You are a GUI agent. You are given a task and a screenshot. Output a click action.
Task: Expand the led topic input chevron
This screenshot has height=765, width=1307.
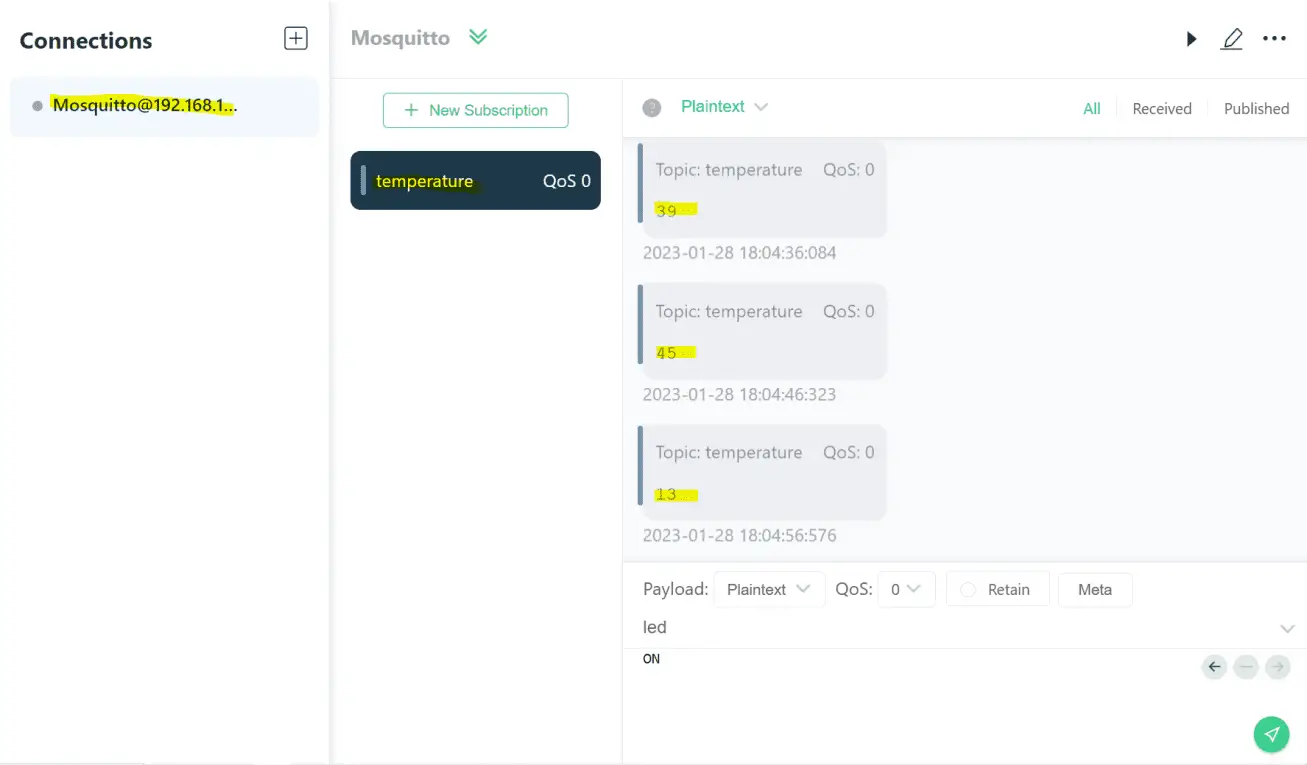[x=1288, y=628]
